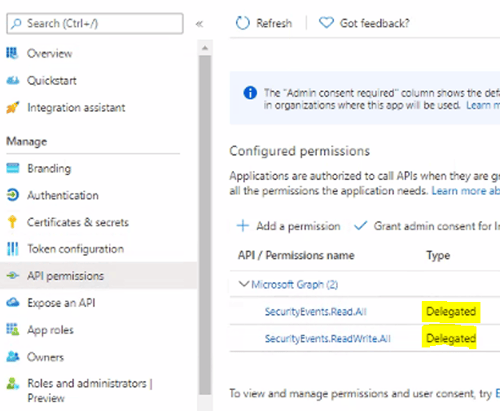Collapse the Microsoft Graph (2) group
Viewport: 500px width, 411px height.
coord(244,284)
